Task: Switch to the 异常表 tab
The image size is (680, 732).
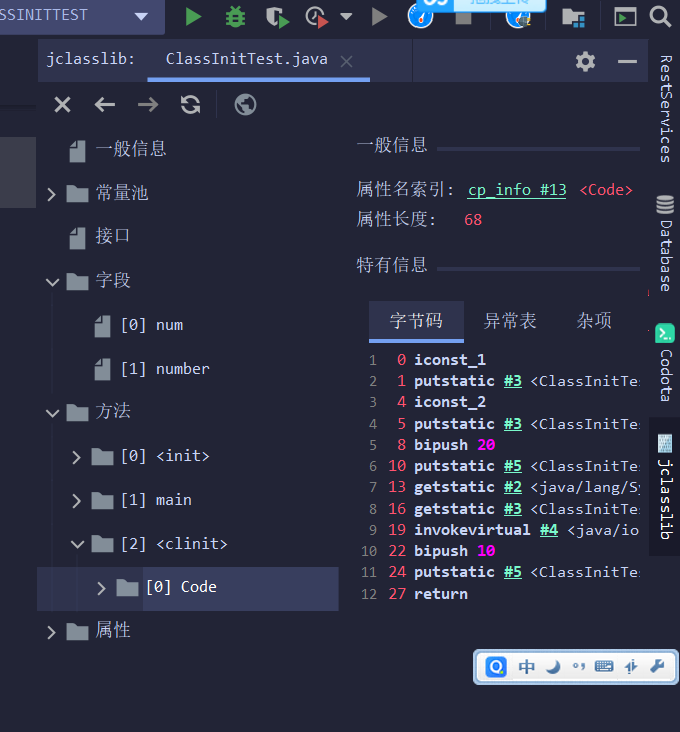Action: (510, 321)
